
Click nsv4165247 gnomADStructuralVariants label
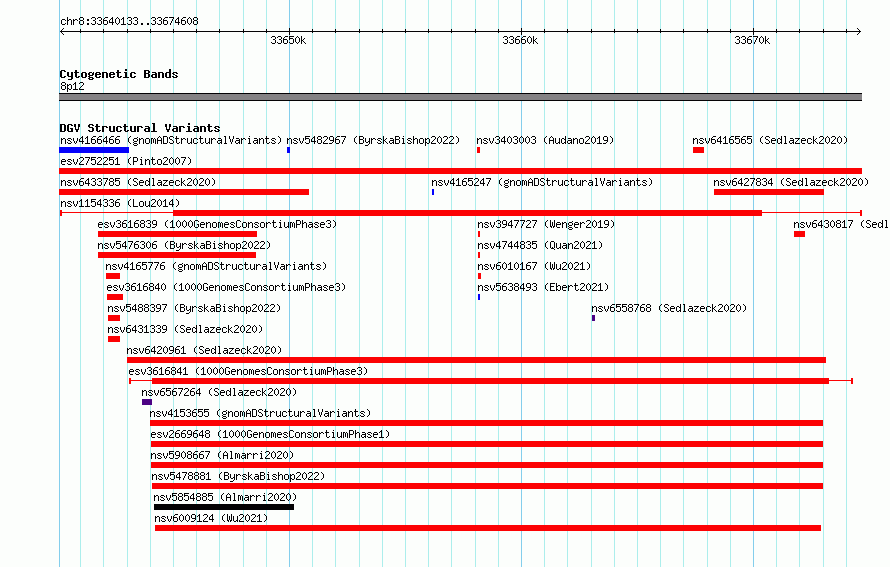[x=542, y=182]
